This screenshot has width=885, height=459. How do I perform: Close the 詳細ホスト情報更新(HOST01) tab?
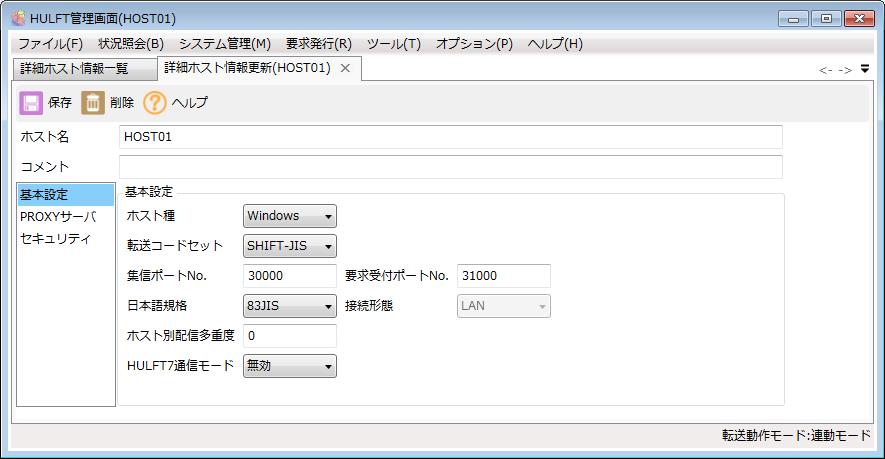[345, 68]
